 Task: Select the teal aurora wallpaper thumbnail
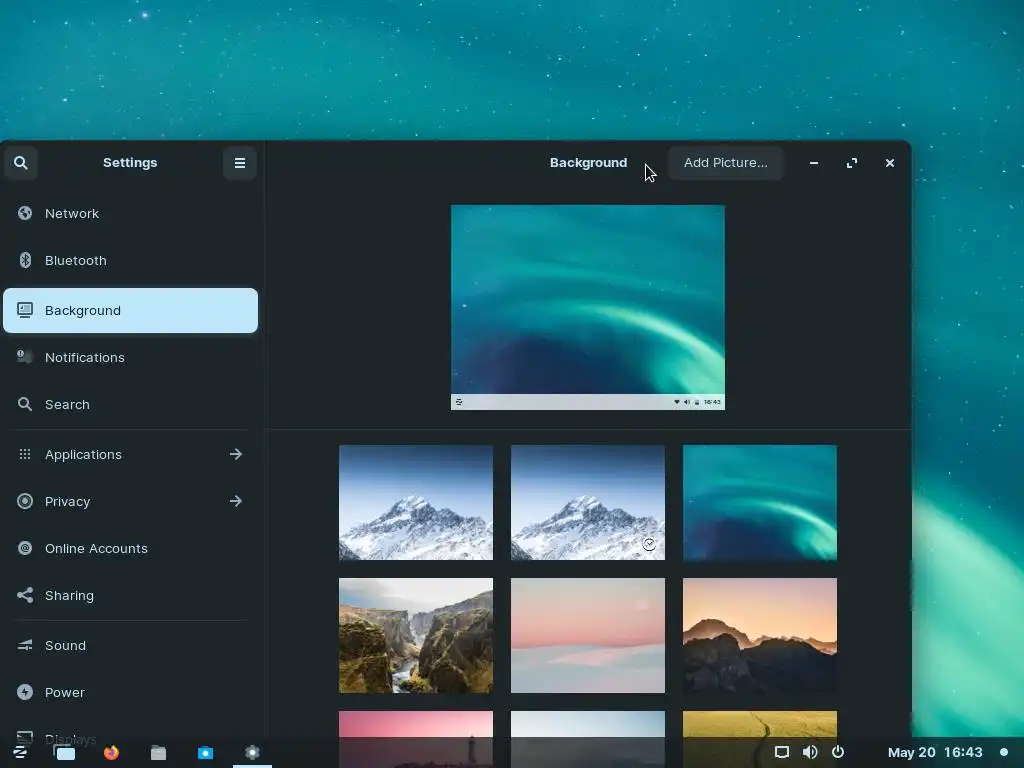pos(760,502)
